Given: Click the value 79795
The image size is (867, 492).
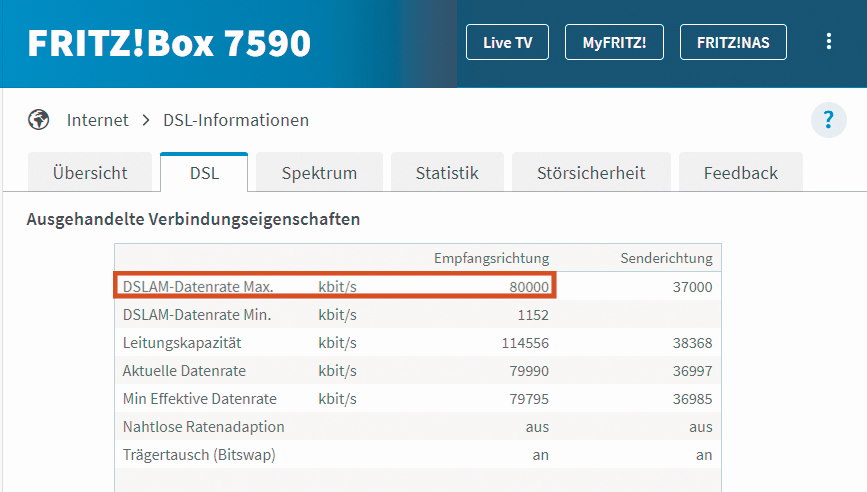Looking at the screenshot, I should tap(529, 399).
